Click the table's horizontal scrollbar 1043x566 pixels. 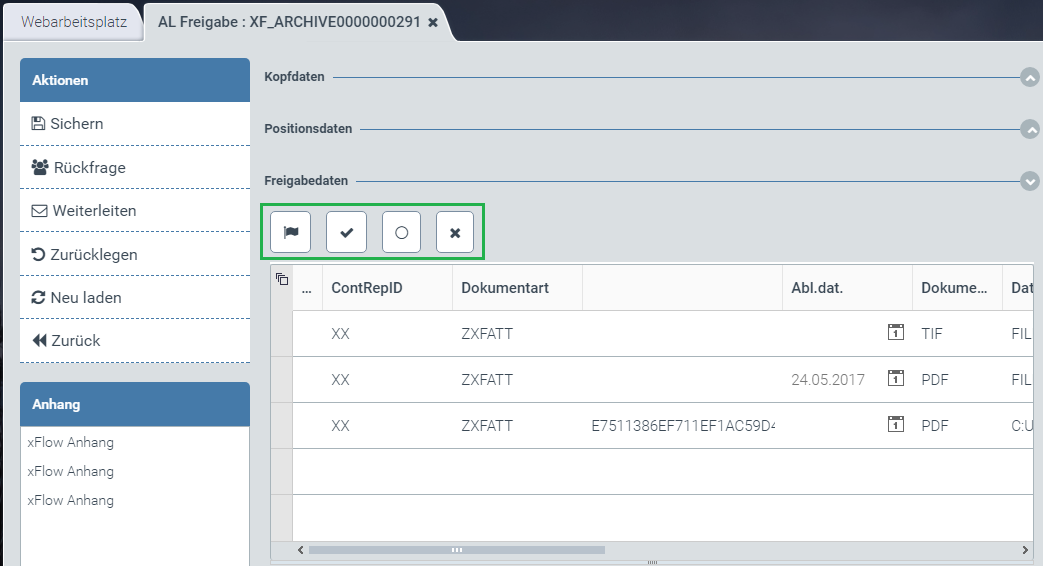456,549
